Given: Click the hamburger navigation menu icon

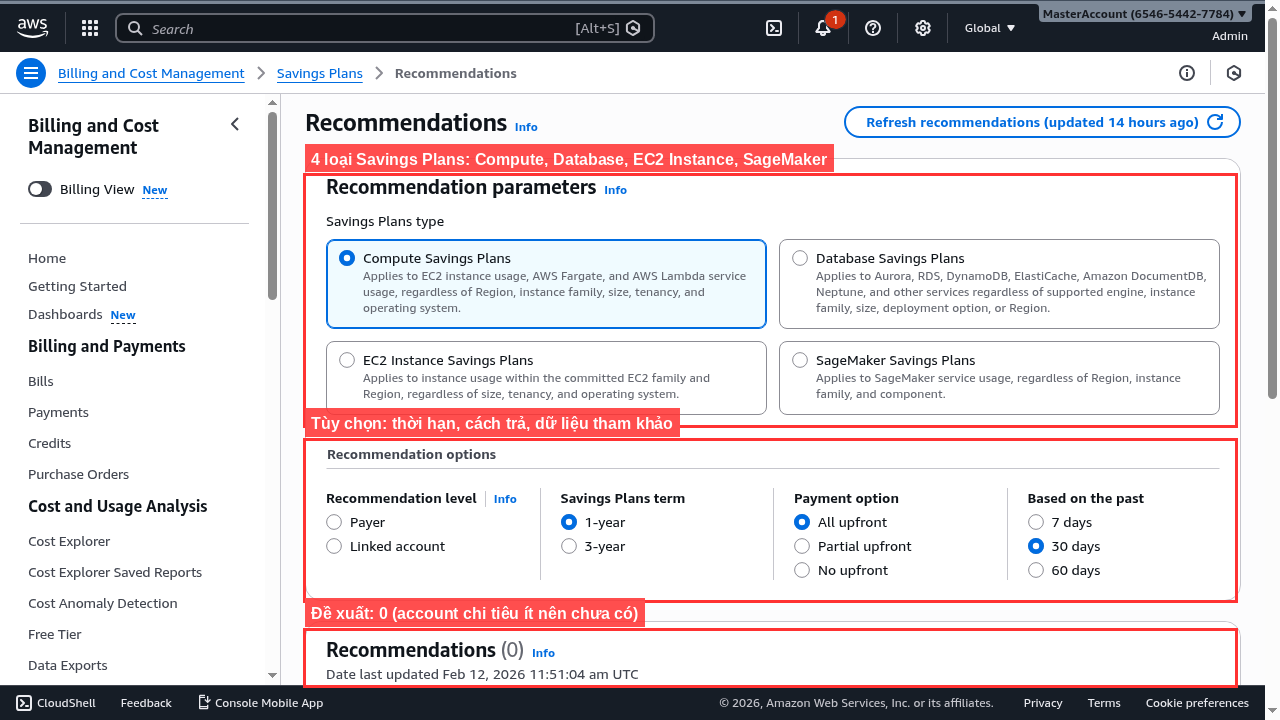Looking at the screenshot, I should tap(31, 73).
